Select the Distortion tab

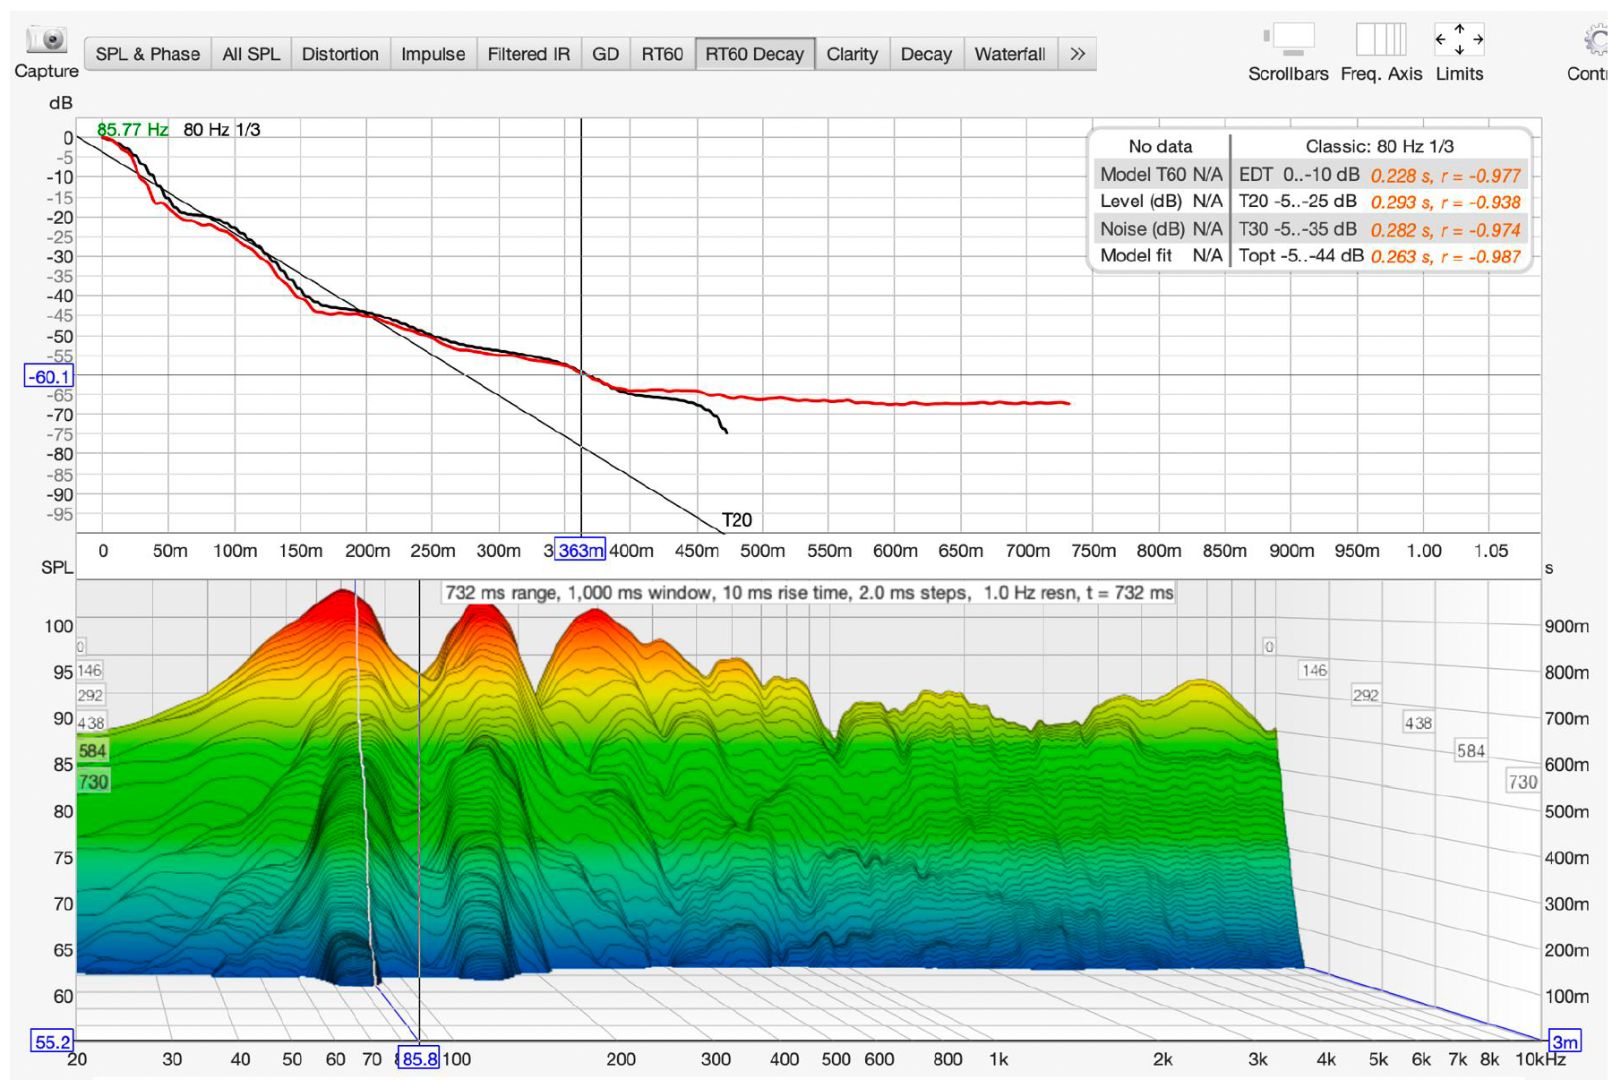340,54
